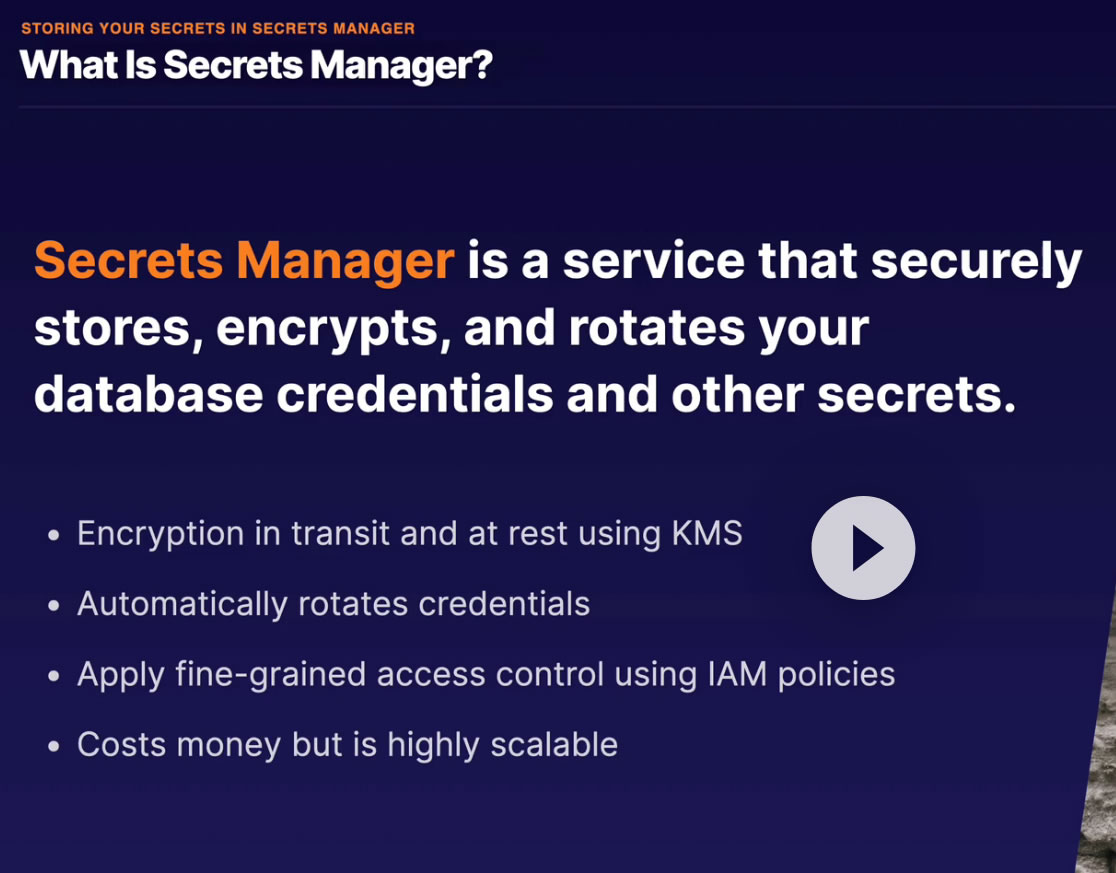Click the phrase "database credentials" in the heading
Viewport: 1116px width, 873px height.
click(293, 395)
